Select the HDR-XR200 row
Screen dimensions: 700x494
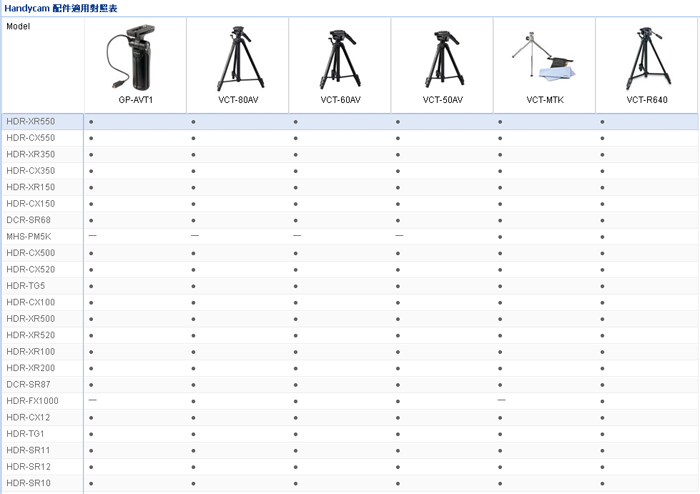(x=350, y=368)
